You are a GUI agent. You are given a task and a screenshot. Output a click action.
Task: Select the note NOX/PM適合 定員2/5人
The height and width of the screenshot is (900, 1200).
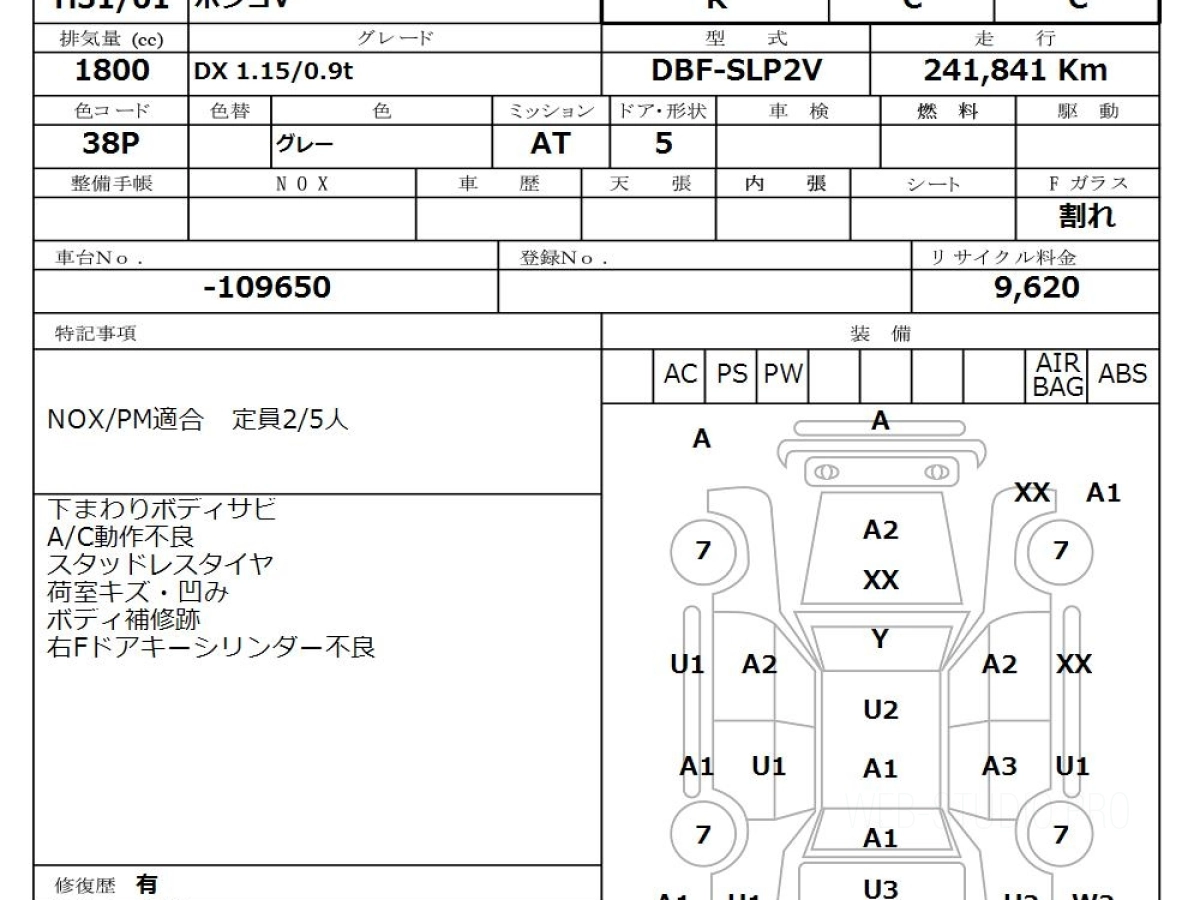(198, 420)
